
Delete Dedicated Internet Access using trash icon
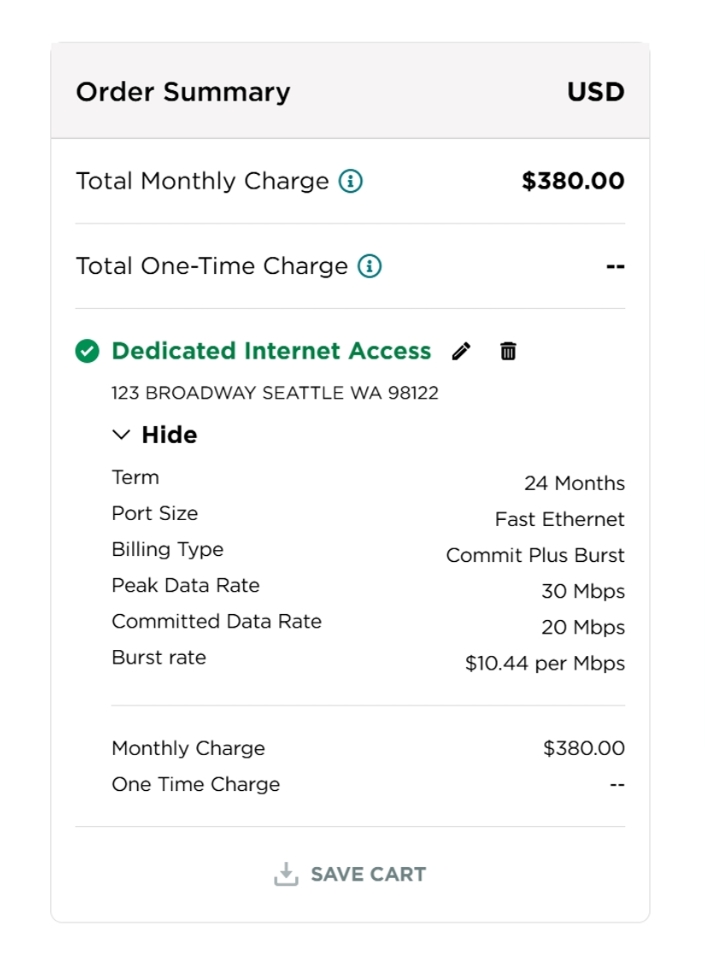point(508,351)
